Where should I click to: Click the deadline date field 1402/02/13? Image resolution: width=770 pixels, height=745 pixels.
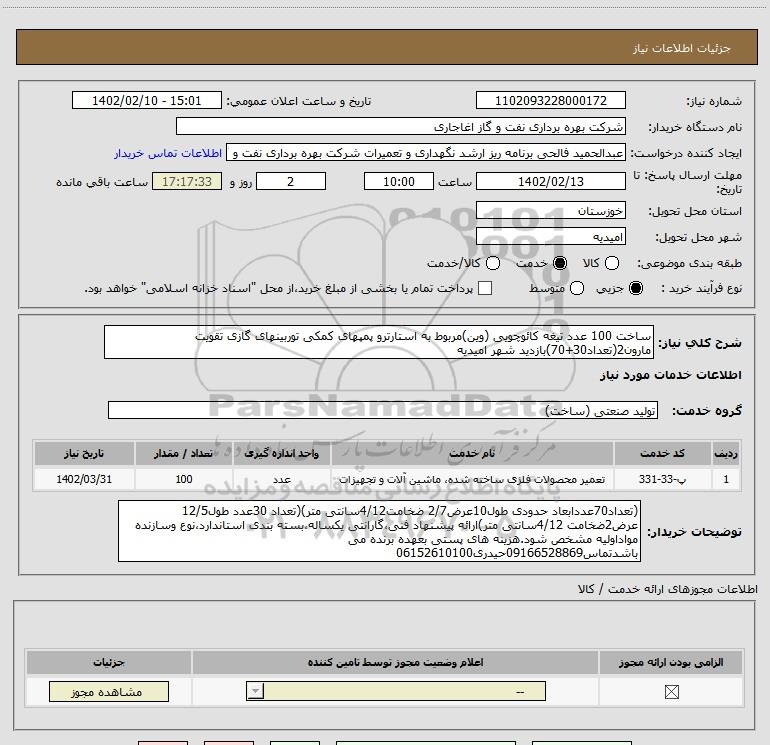(x=550, y=181)
